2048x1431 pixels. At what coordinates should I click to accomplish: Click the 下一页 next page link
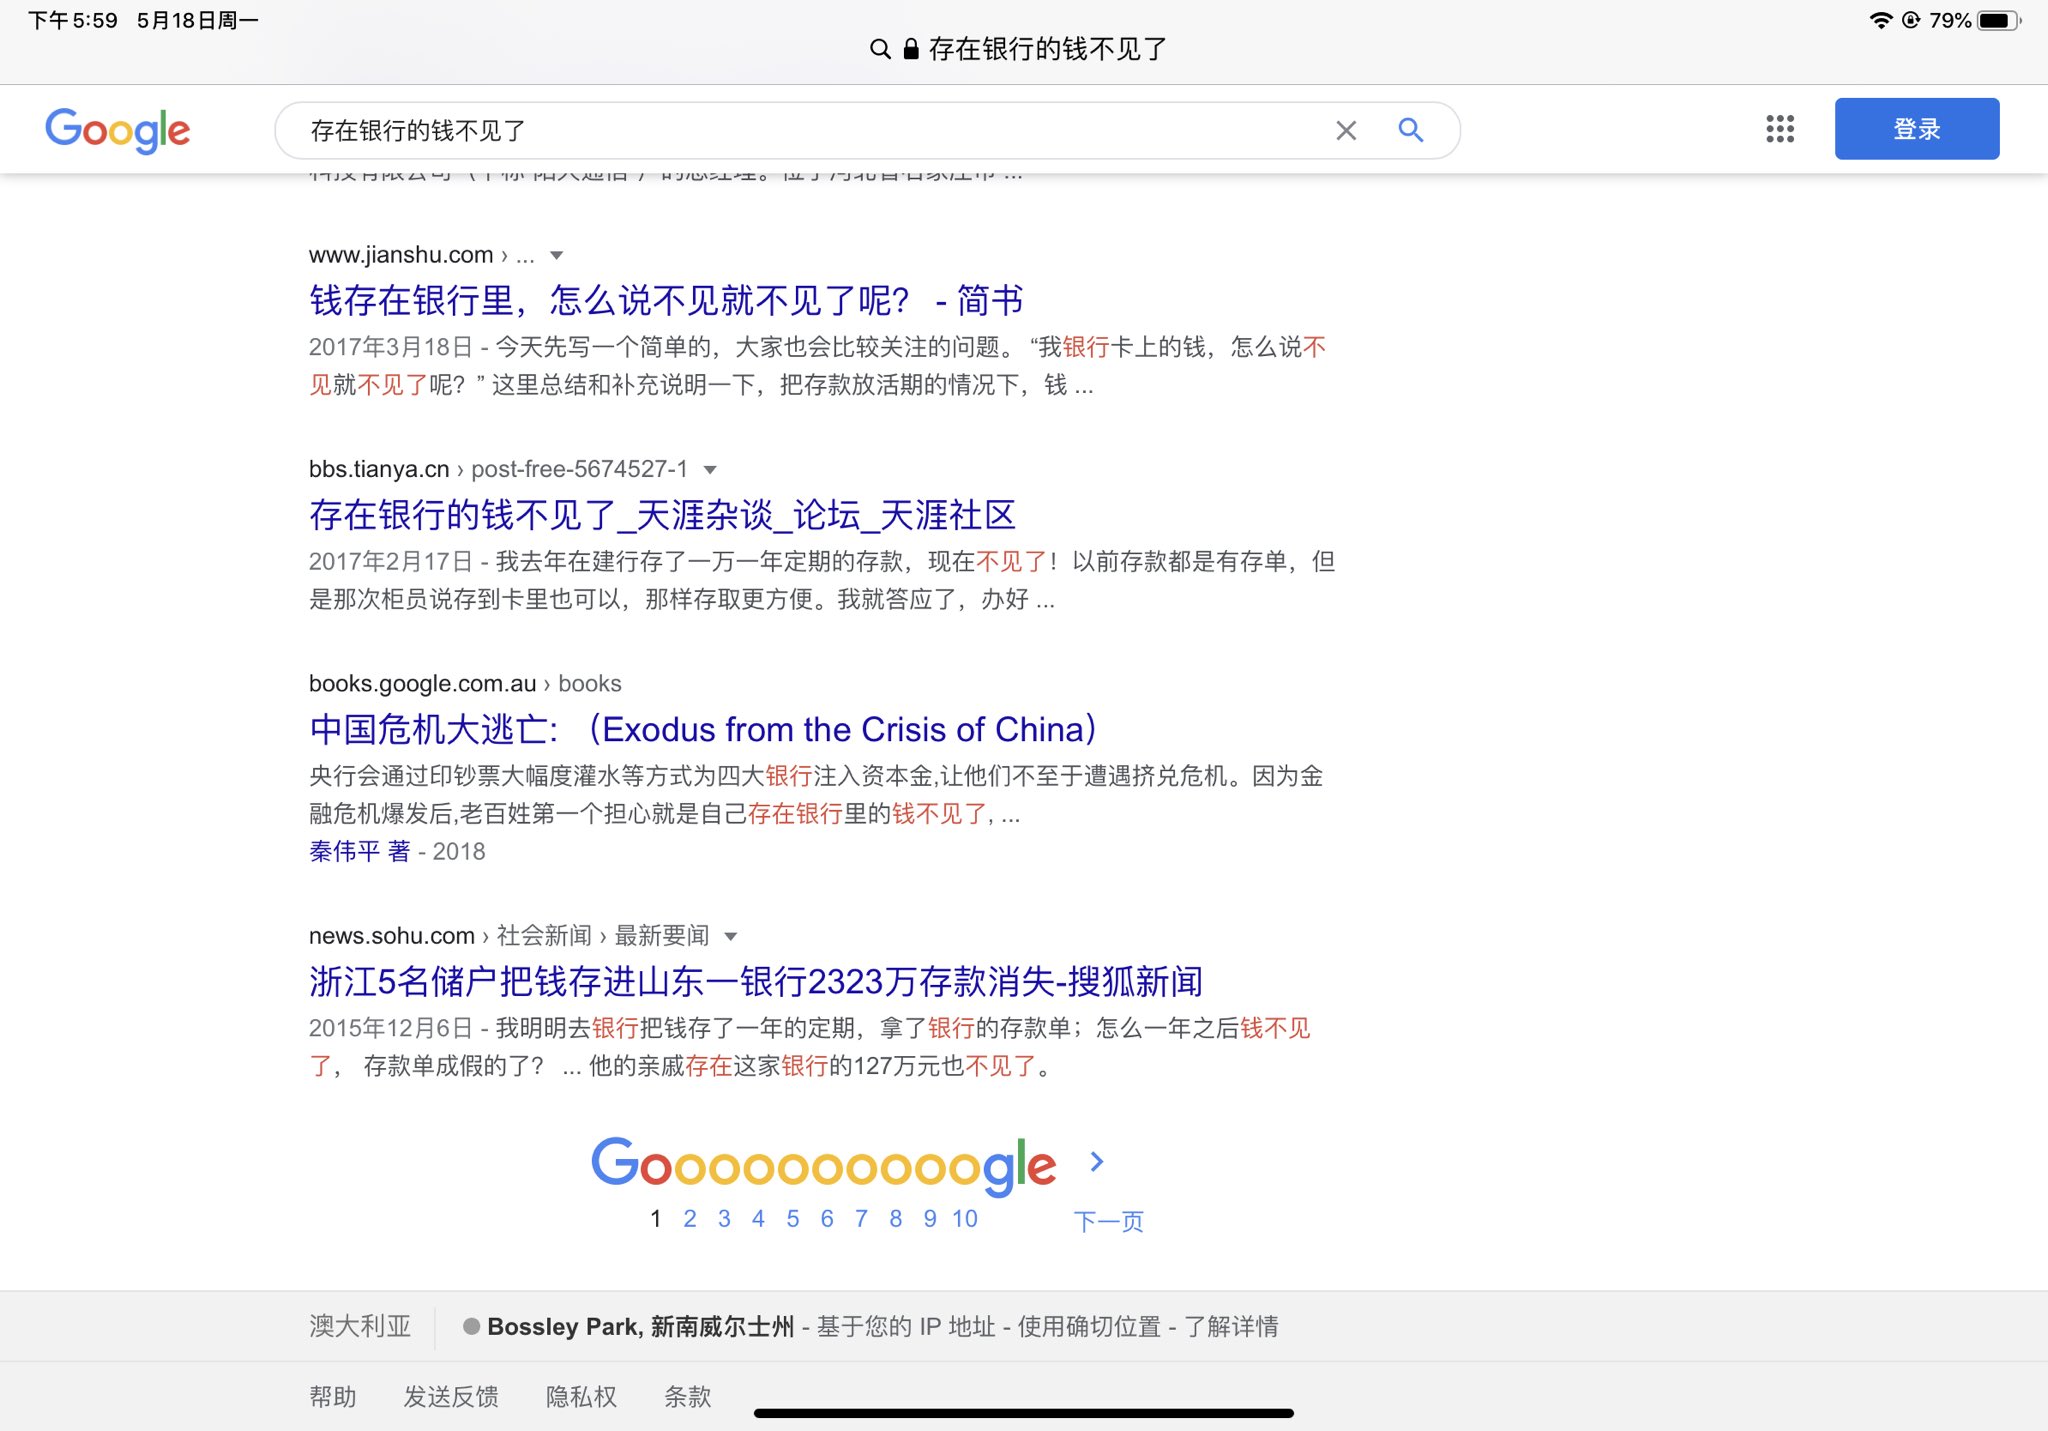click(1109, 1221)
